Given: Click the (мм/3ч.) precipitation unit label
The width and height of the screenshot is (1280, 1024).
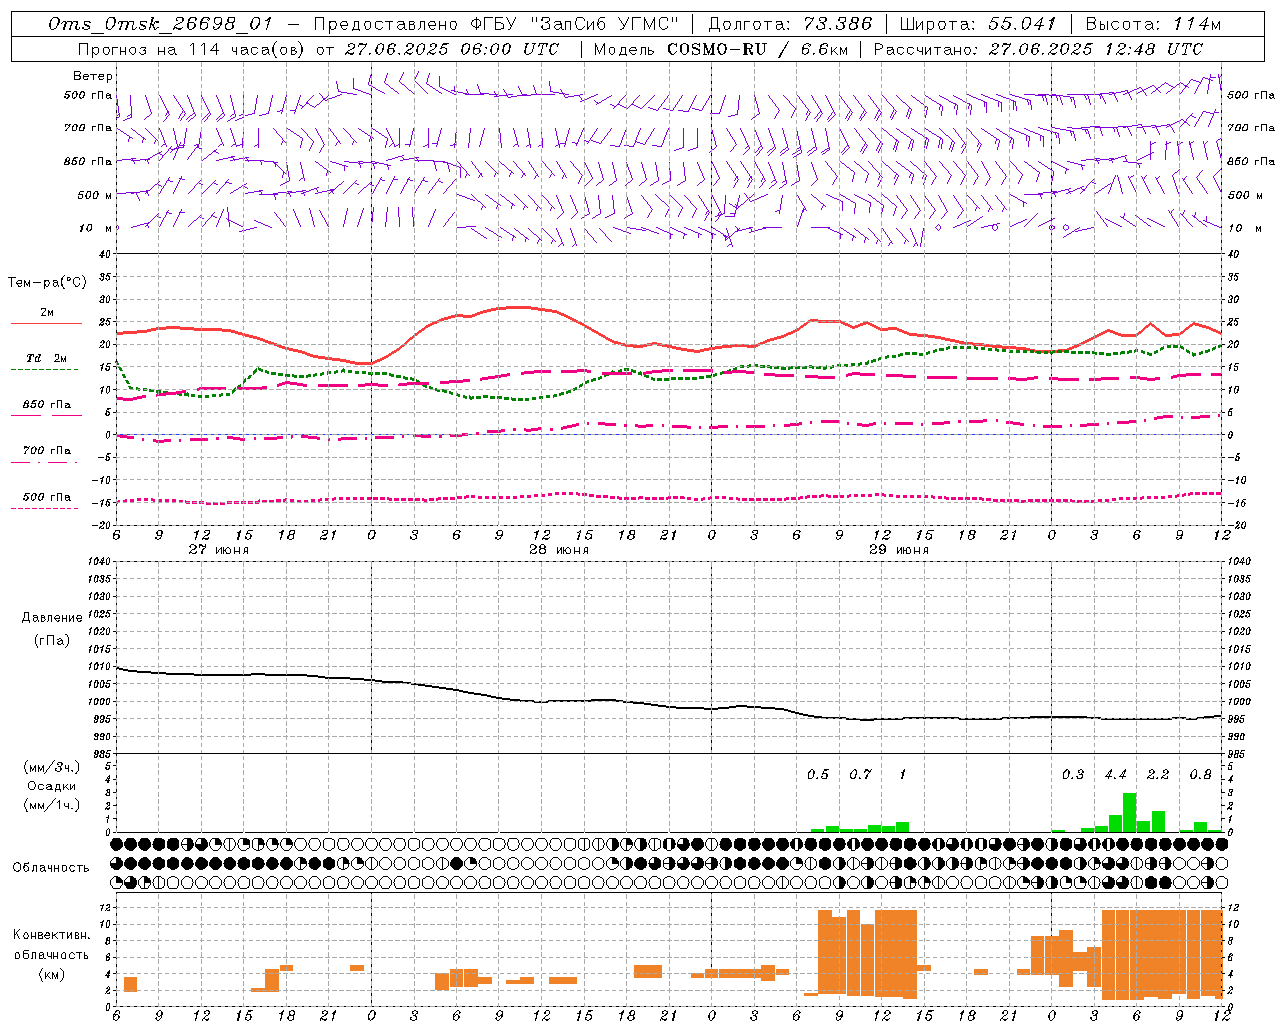Looking at the screenshot, I should point(51,767).
